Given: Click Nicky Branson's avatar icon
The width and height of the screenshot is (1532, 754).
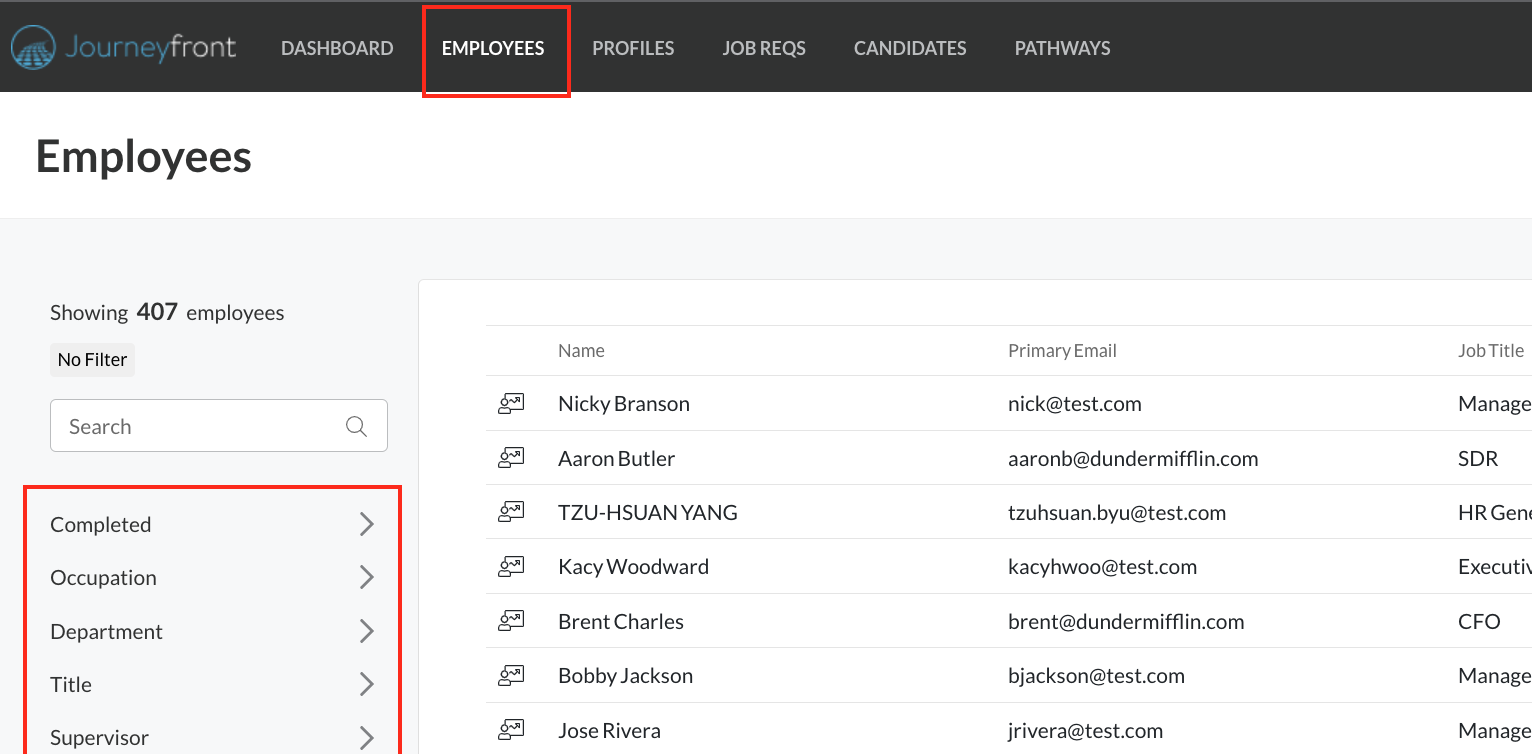Looking at the screenshot, I should pos(511,403).
